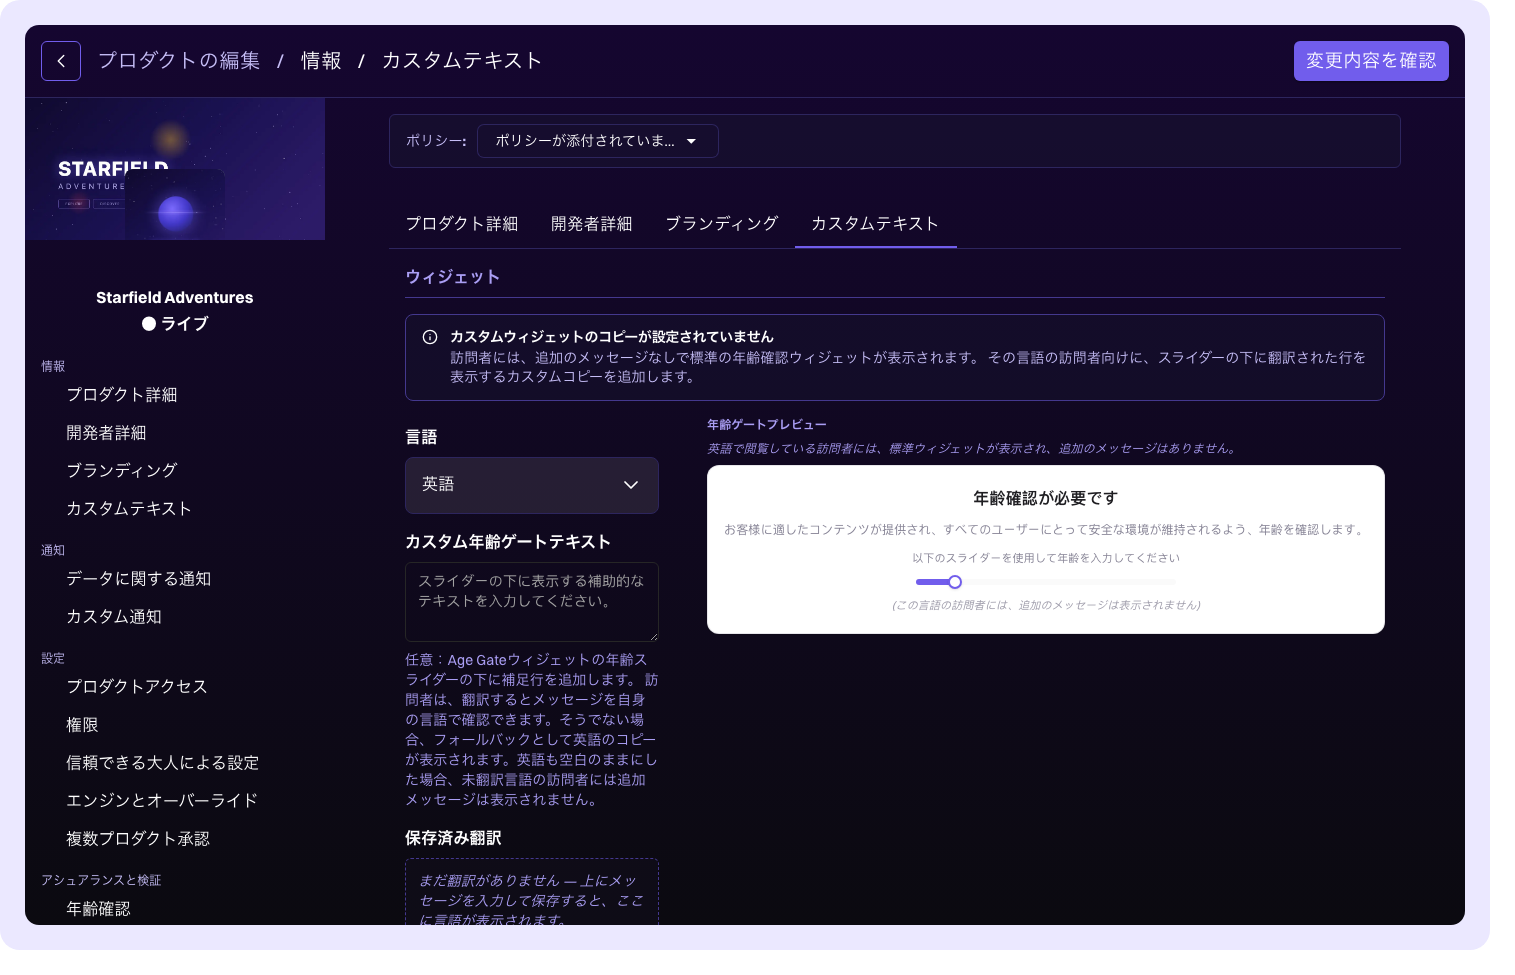Click the info icon in the widget notice
1515x975 pixels.
tap(430, 337)
